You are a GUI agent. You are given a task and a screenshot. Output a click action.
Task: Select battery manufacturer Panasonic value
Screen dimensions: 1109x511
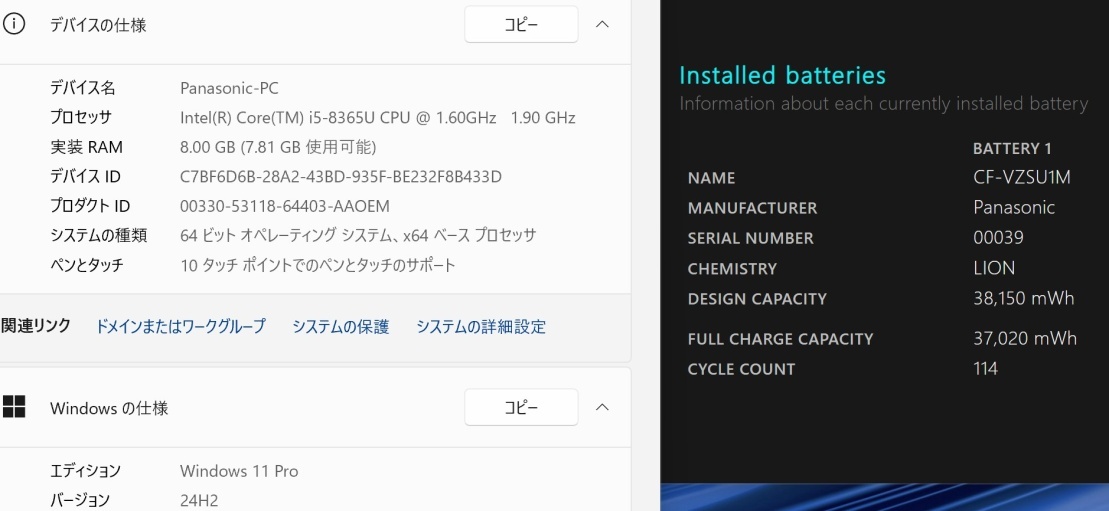(1014, 207)
